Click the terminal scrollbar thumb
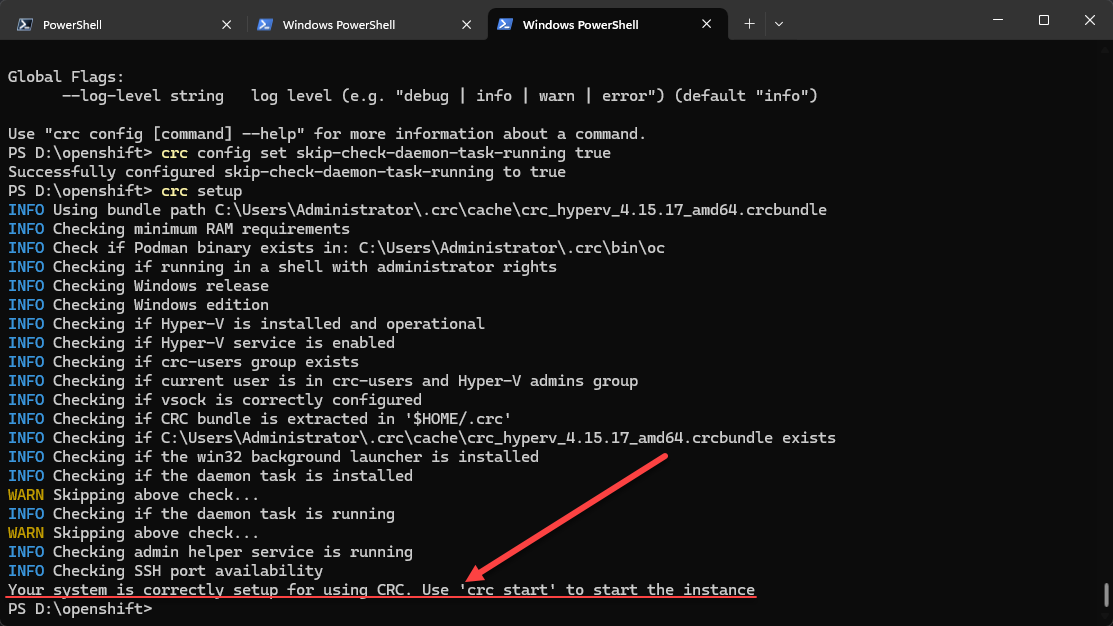The height and width of the screenshot is (626, 1113). pos(1105,594)
